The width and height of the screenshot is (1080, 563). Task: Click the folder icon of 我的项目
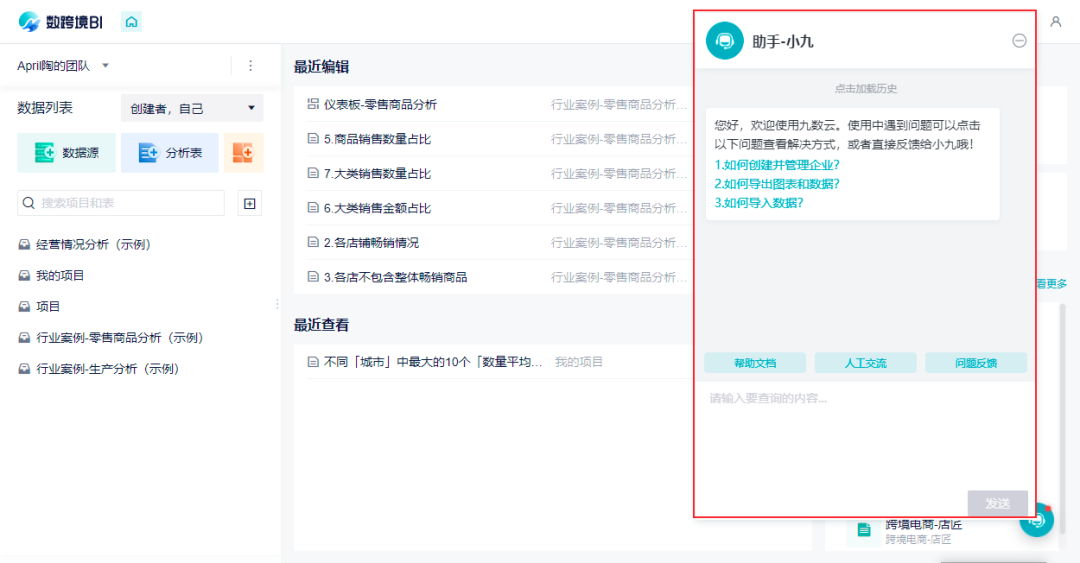coord(24,276)
